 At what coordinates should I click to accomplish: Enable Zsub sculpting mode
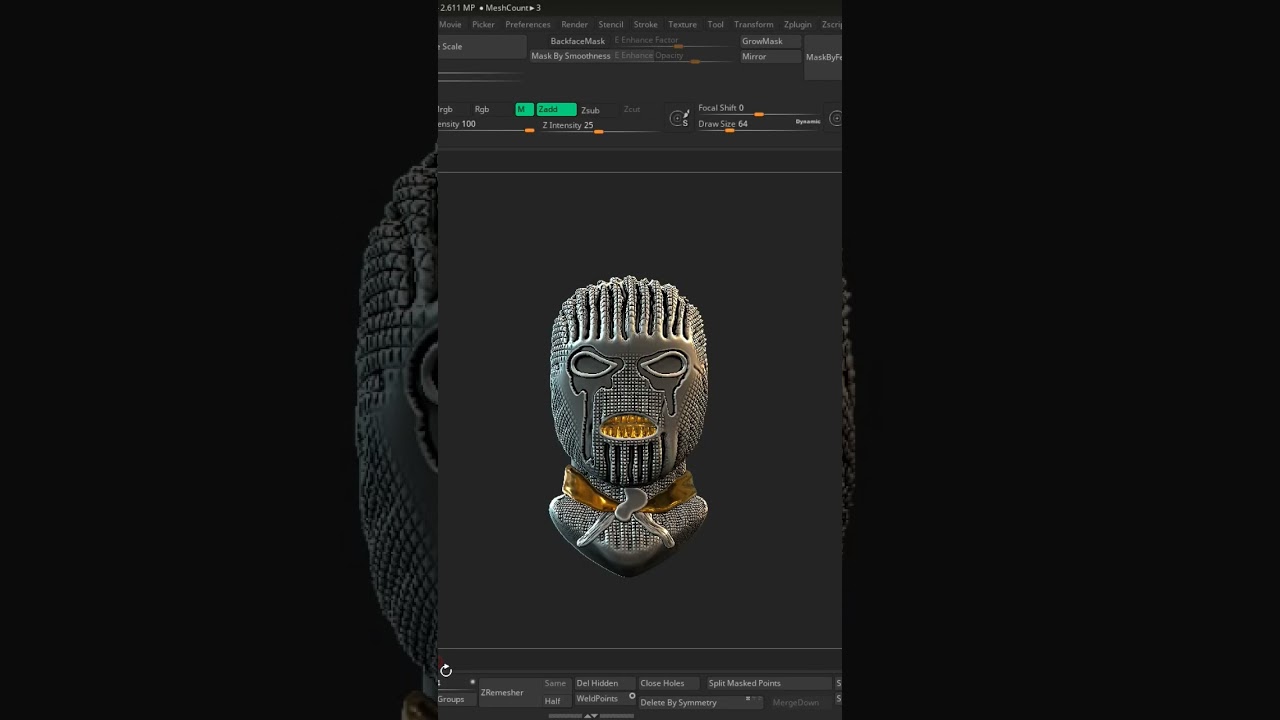click(590, 110)
